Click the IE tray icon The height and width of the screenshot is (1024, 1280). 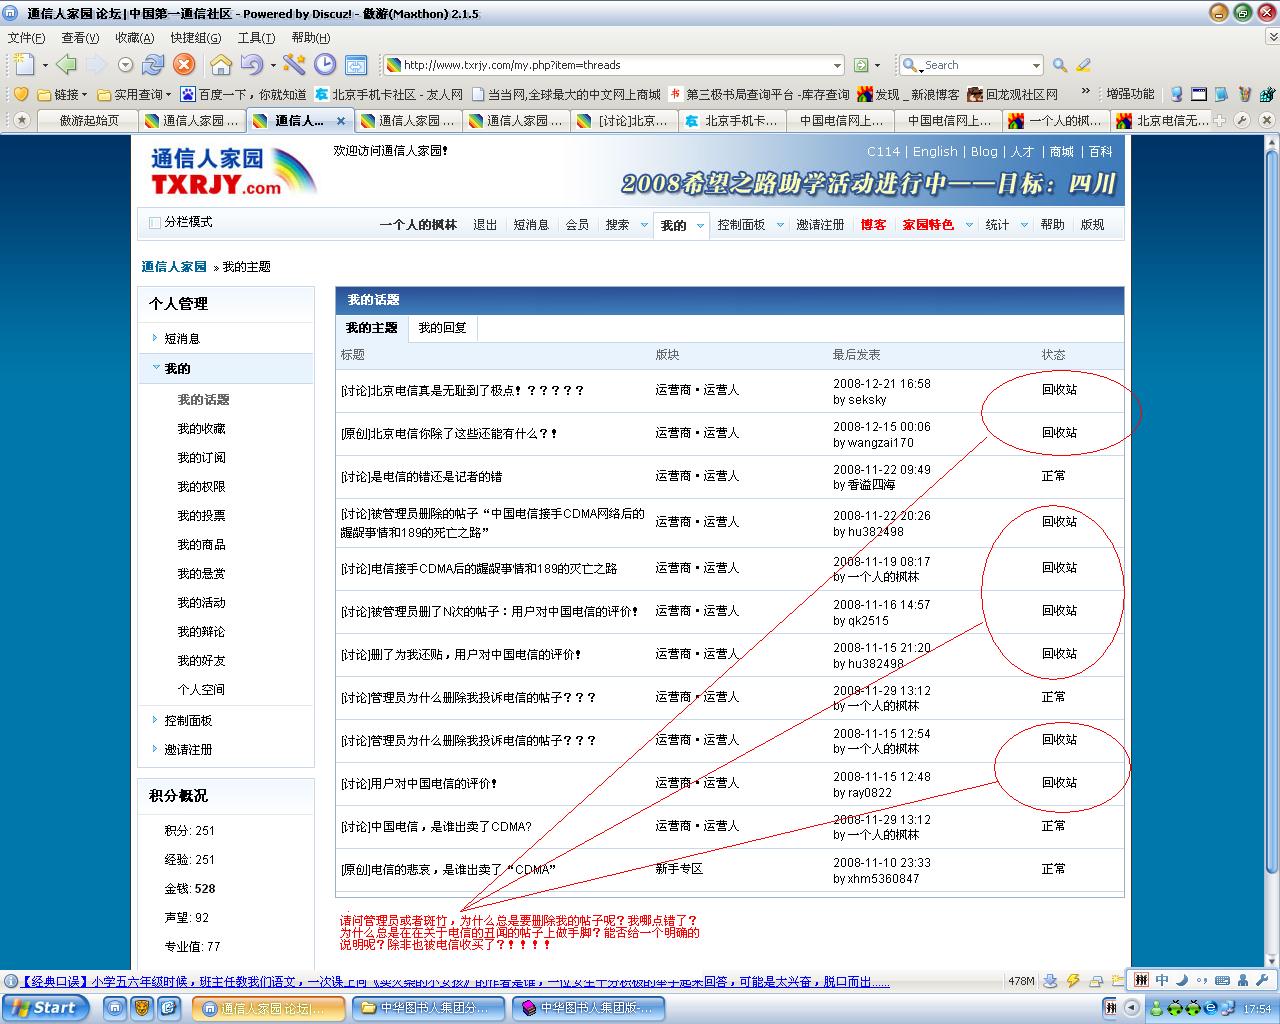coord(1210,1008)
